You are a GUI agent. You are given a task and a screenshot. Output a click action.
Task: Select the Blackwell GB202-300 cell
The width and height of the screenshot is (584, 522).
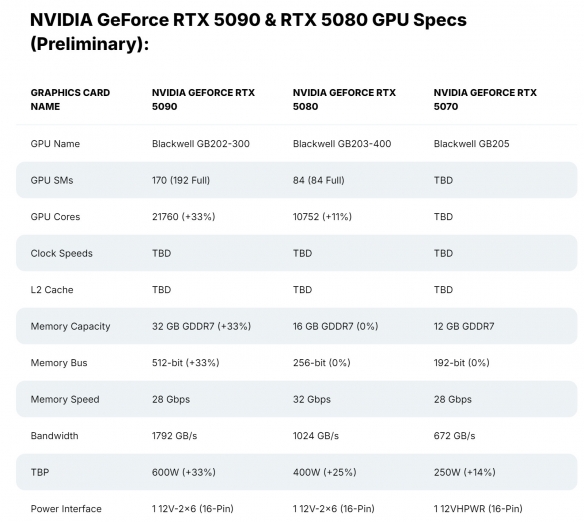coord(201,144)
